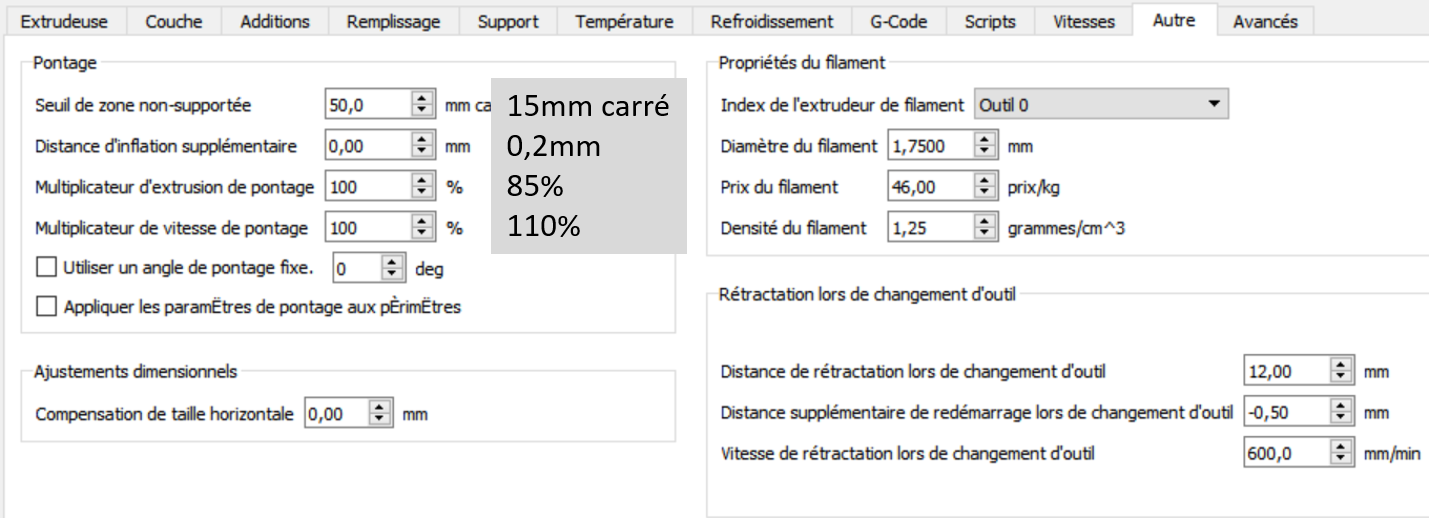Switch to the Extrudeuse tab
Image resolution: width=1429 pixels, height=518 pixels.
pyautogui.click(x=65, y=21)
